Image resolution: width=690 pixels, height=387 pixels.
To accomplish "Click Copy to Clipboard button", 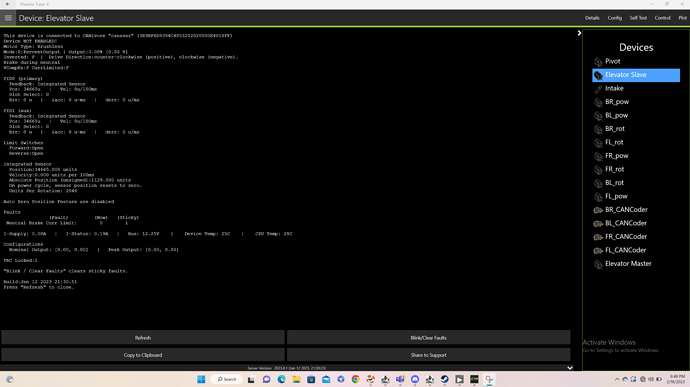I will (x=143, y=355).
